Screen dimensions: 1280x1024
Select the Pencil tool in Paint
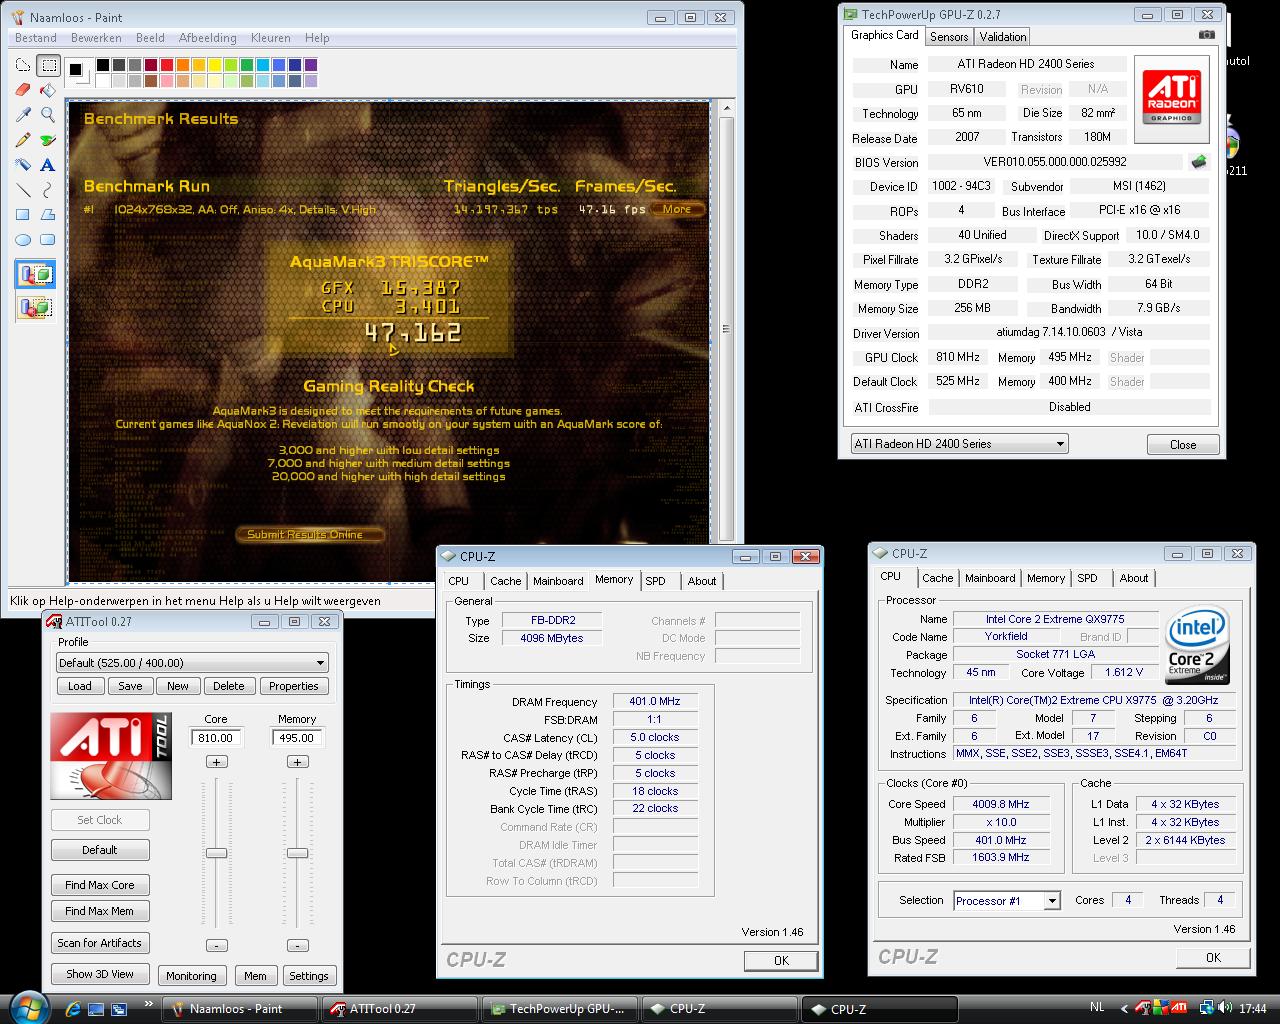coord(23,140)
